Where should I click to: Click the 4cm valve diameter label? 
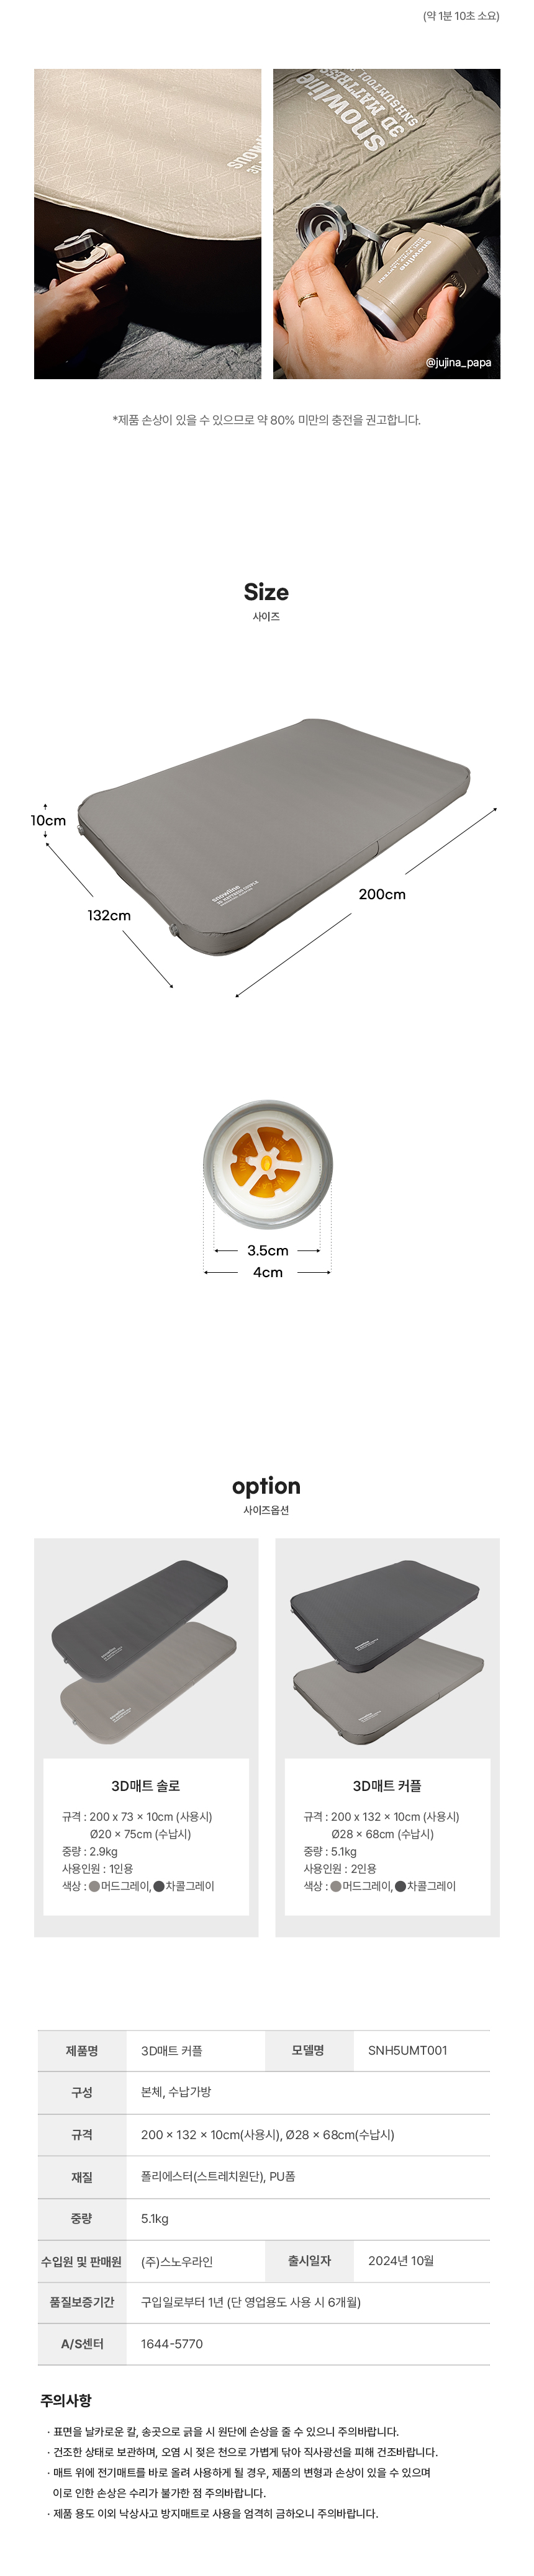[267, 1272]
